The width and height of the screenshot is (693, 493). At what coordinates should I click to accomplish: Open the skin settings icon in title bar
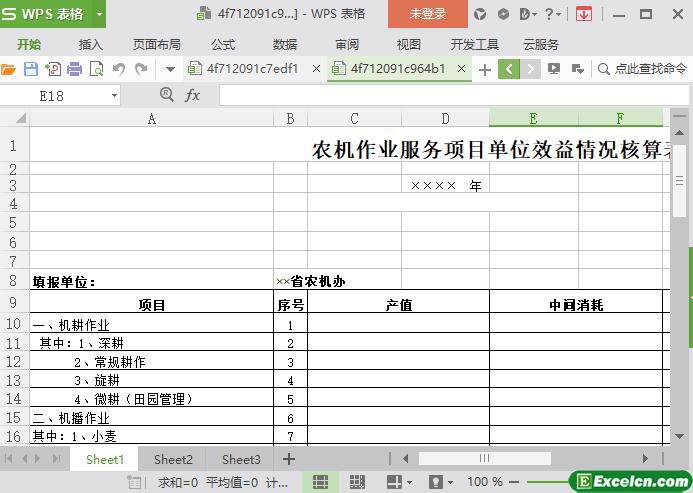coord(480,14)
